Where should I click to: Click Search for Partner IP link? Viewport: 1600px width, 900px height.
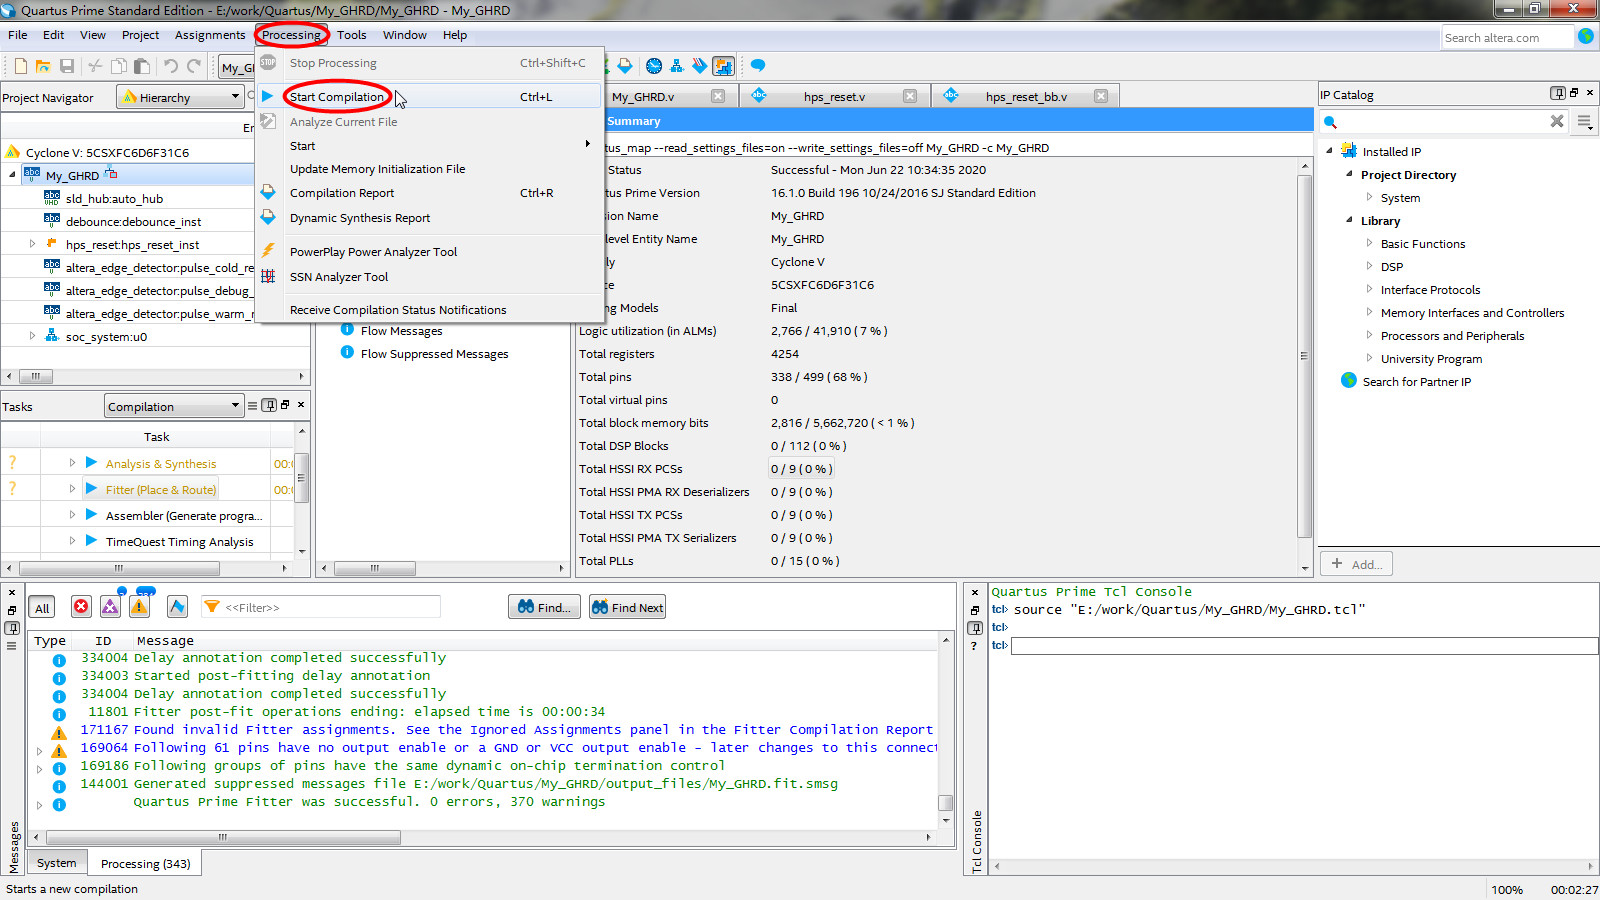[x=1416, y=382]
